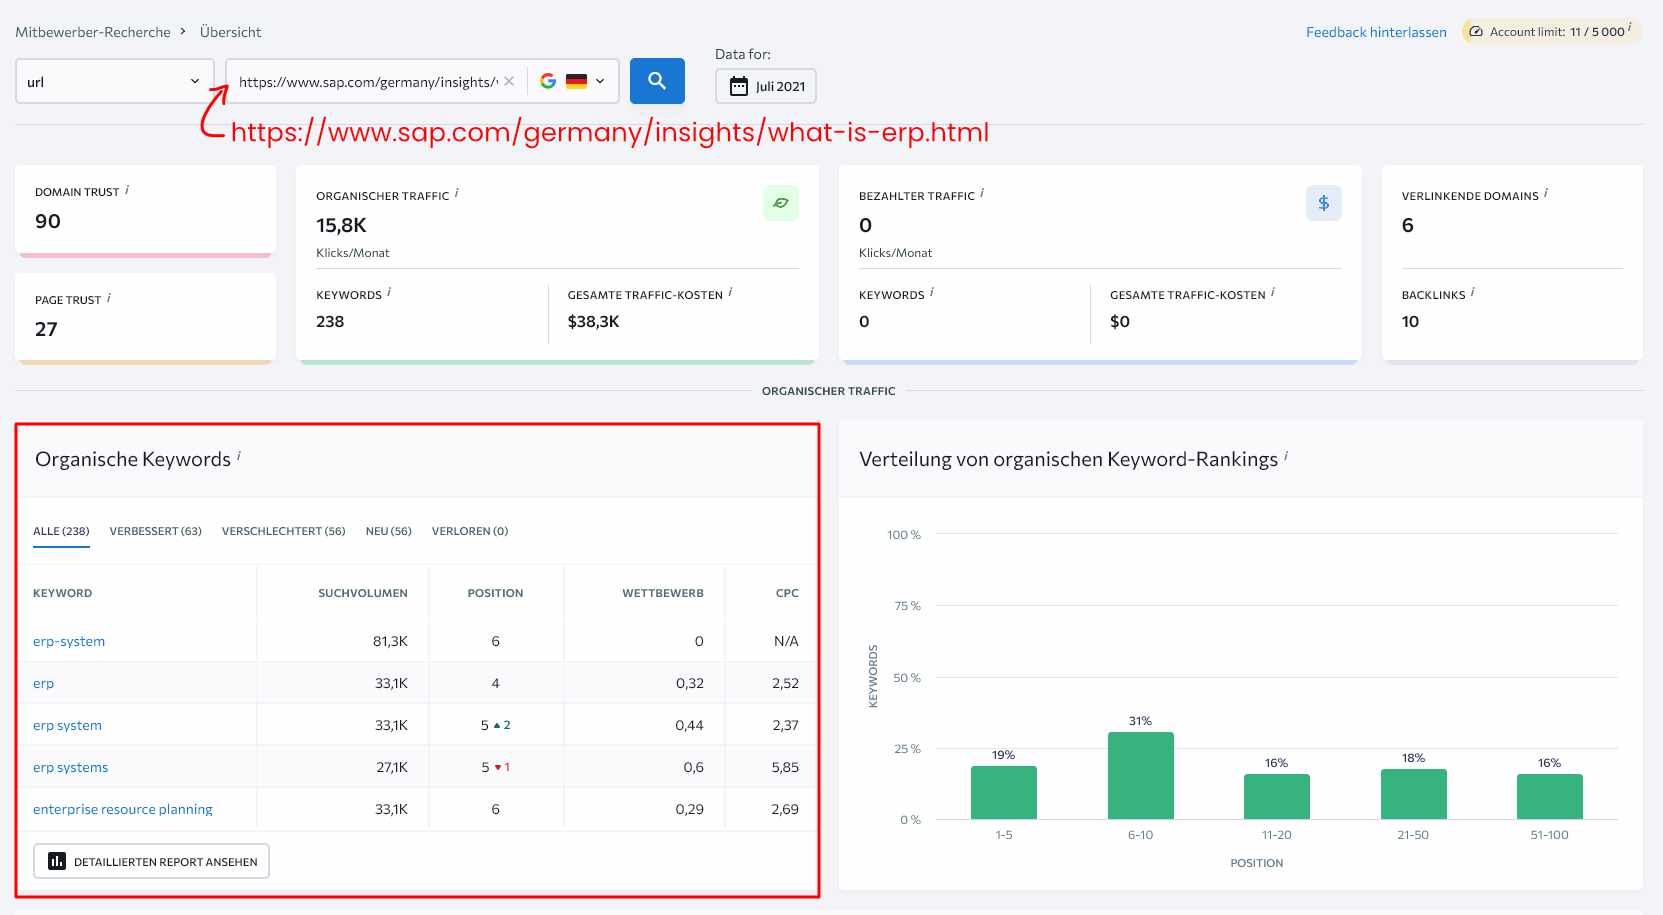Open the erp systems keyword link
1663x915 pixels.
(70, 767)
